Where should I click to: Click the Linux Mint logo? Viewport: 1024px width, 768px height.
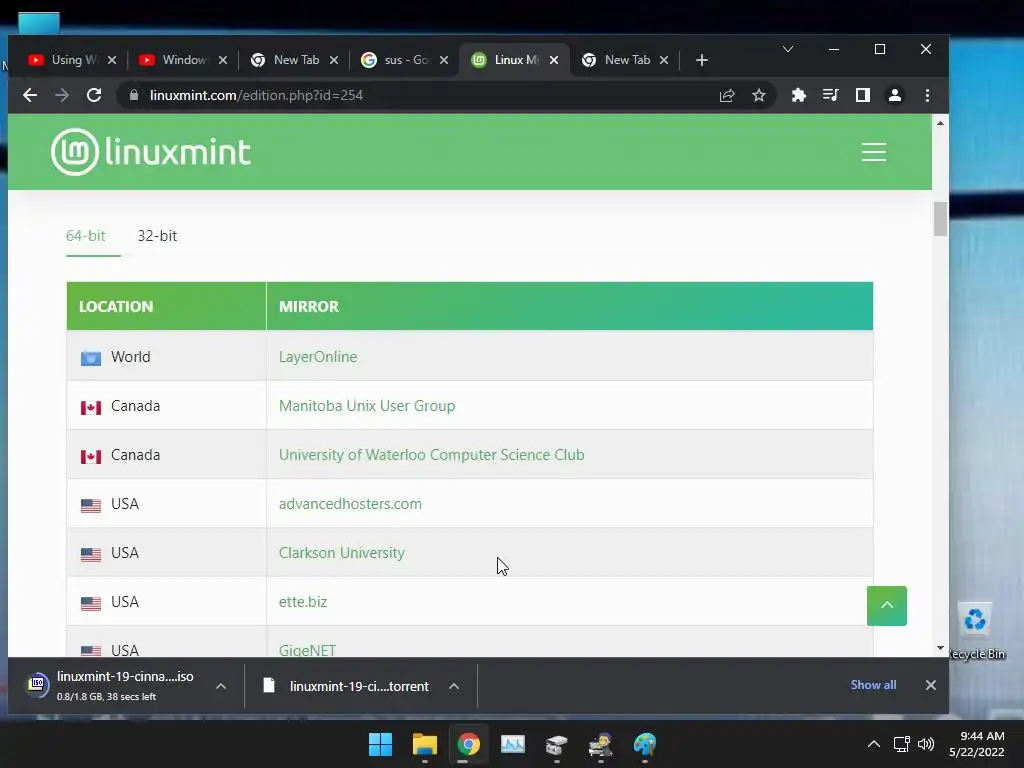point(151,152)
